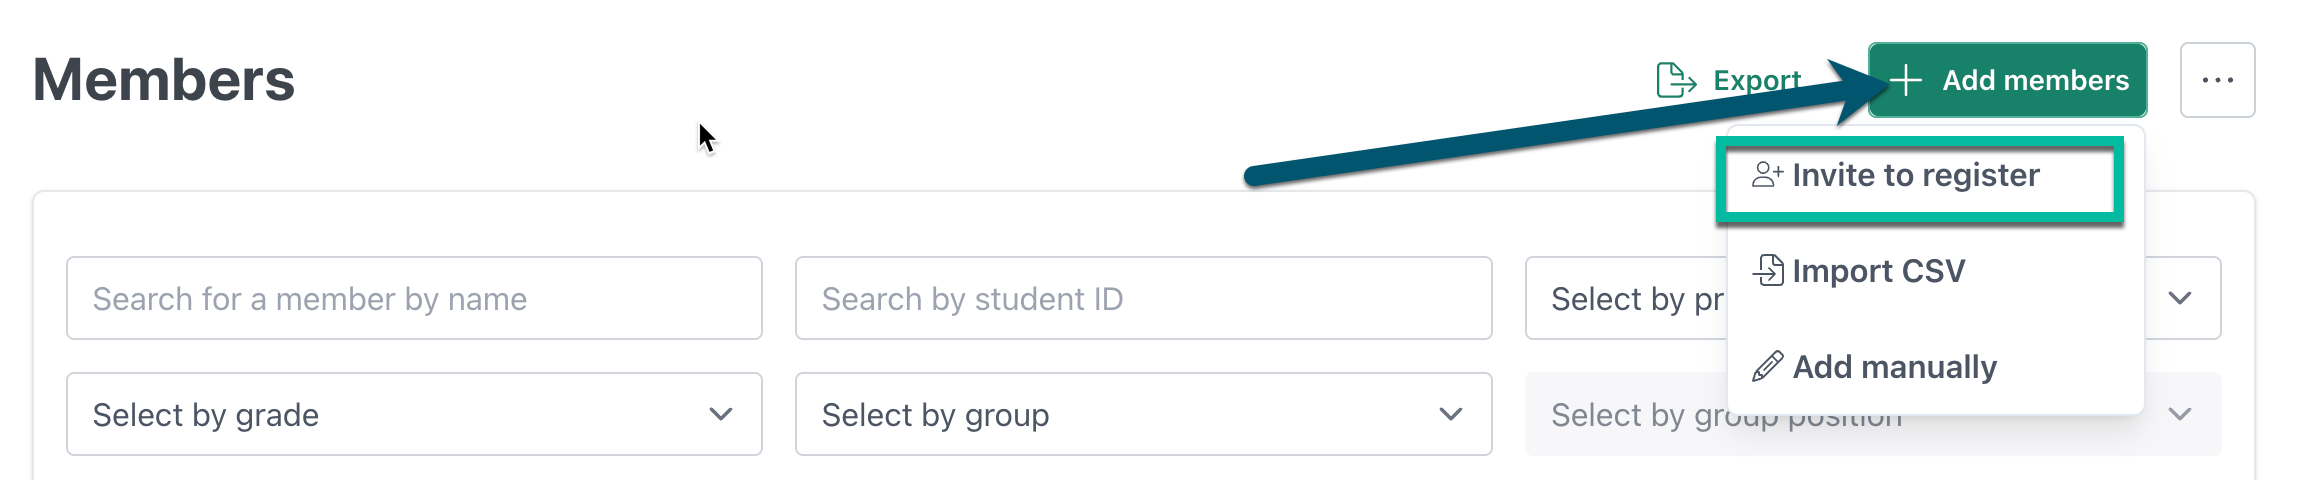Image resolution: width=2298 pixels, height=480 pixels.
Task: Focus the Search by student ID field
Action: click(x=1143, y=298)
